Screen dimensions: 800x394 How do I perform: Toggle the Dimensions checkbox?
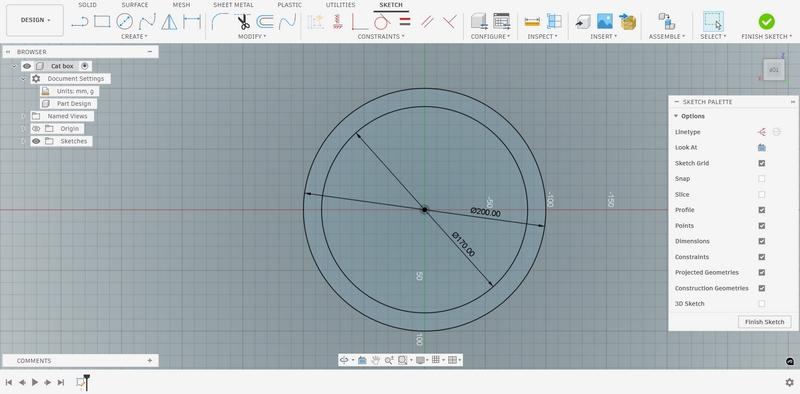pyautogui.click(x=762, y=241)
